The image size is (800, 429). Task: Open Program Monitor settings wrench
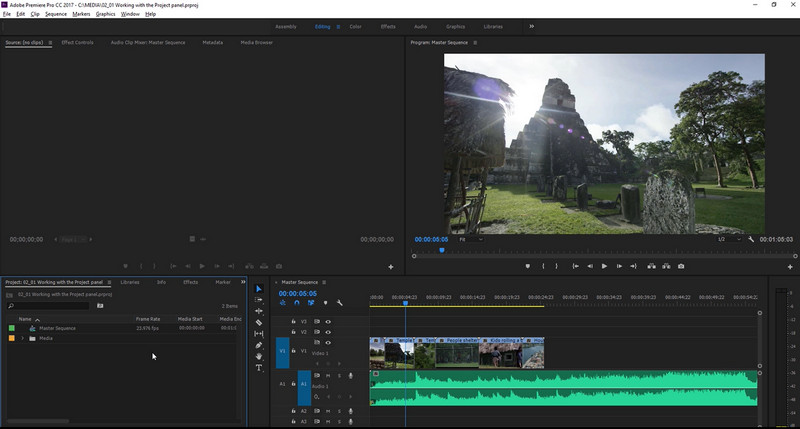click(751, 239)
